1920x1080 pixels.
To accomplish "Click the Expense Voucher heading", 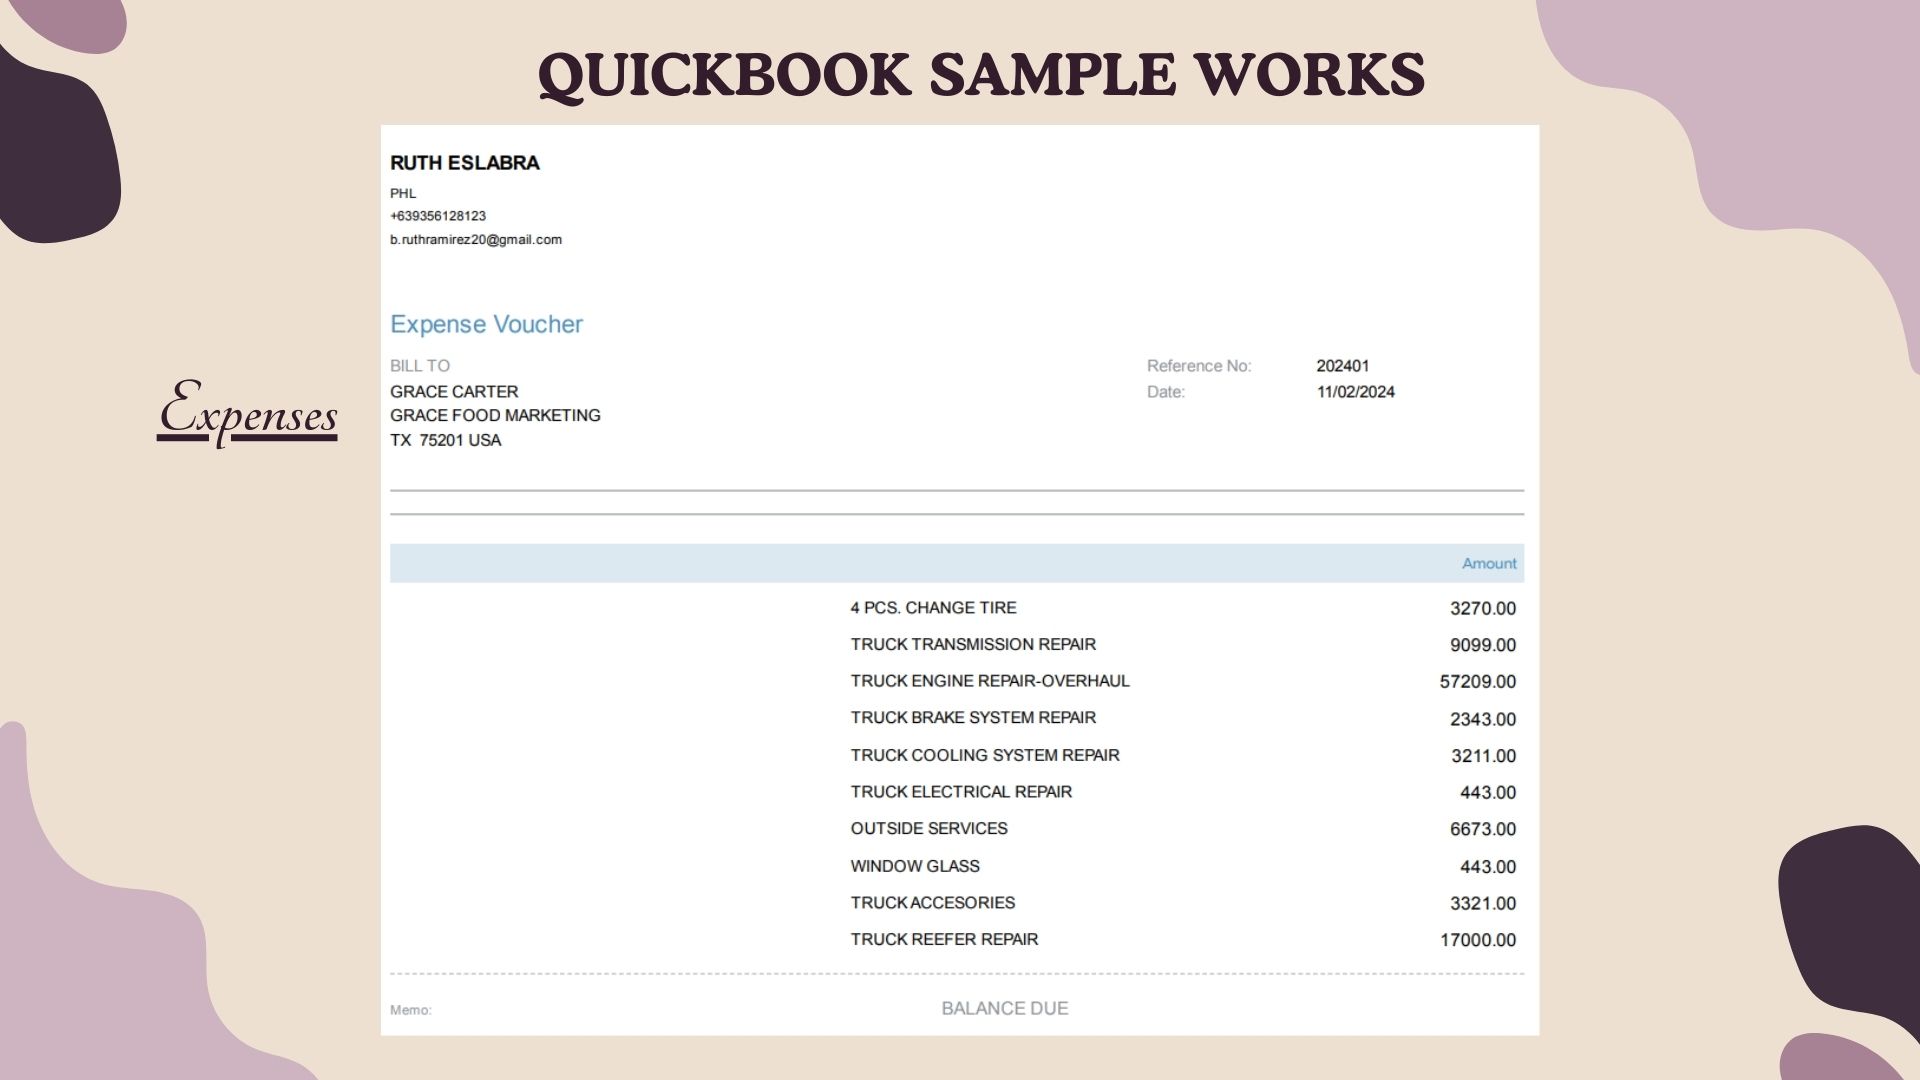I will [x=486, y=324].
